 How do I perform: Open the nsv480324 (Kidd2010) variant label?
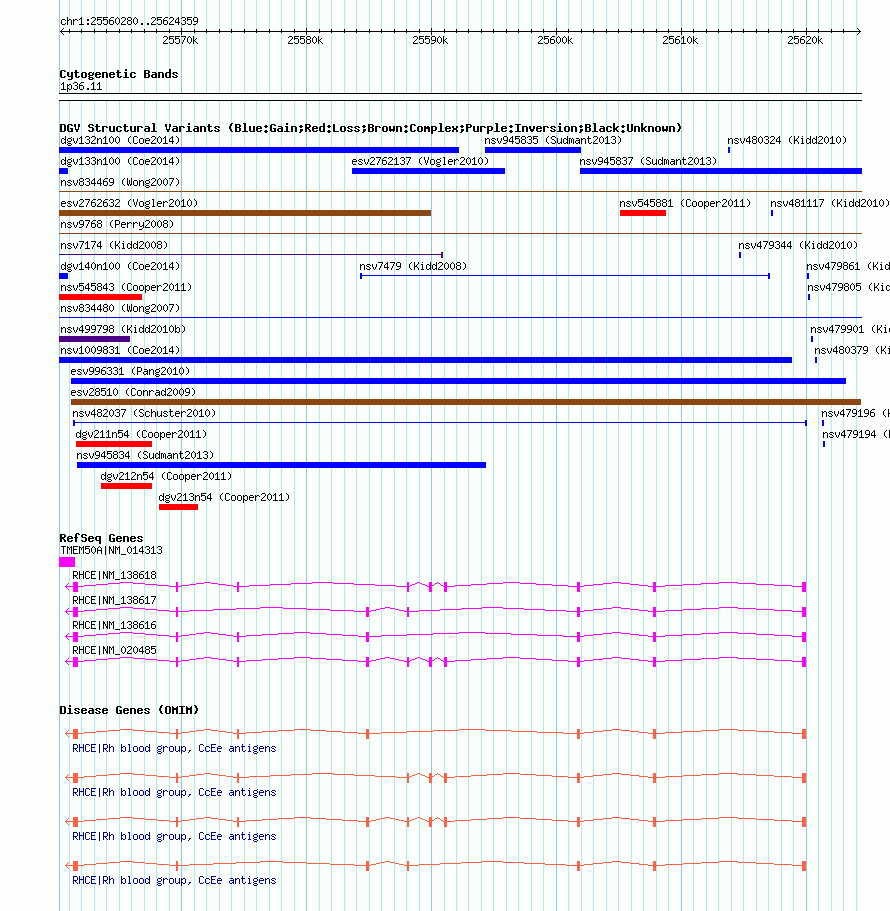787,140
